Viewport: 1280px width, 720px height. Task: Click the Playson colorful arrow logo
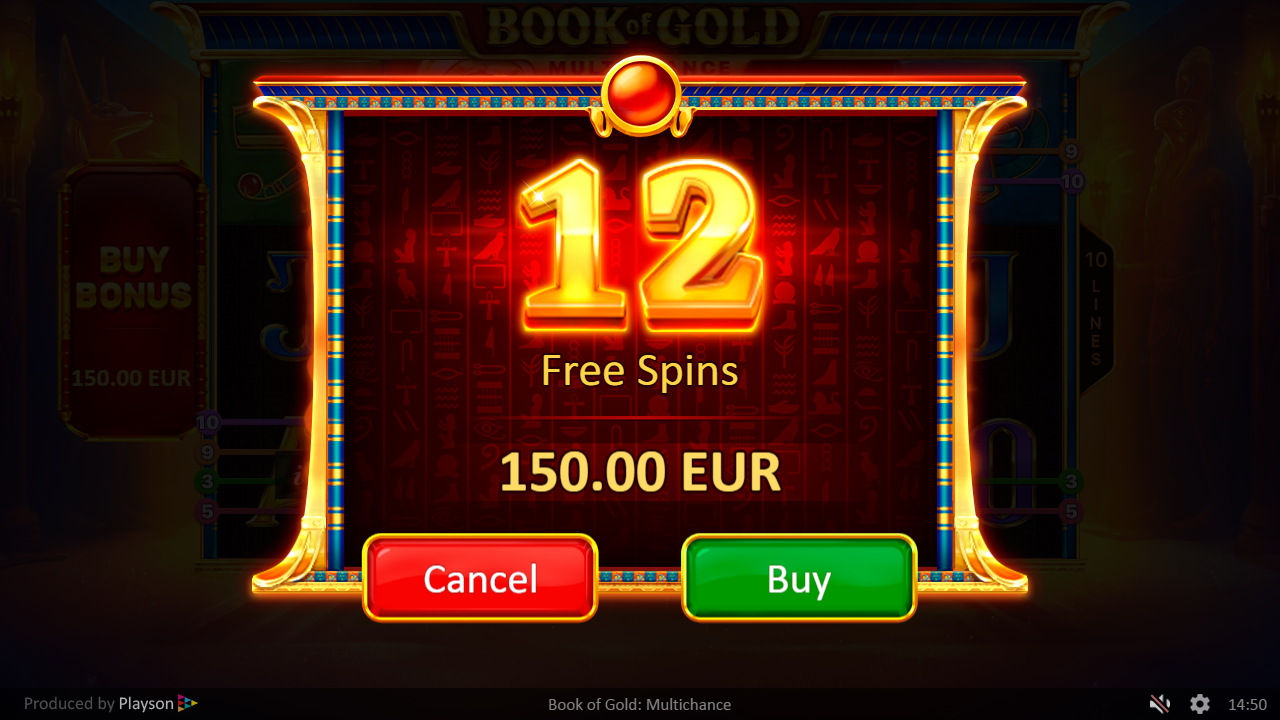[188, 703]
